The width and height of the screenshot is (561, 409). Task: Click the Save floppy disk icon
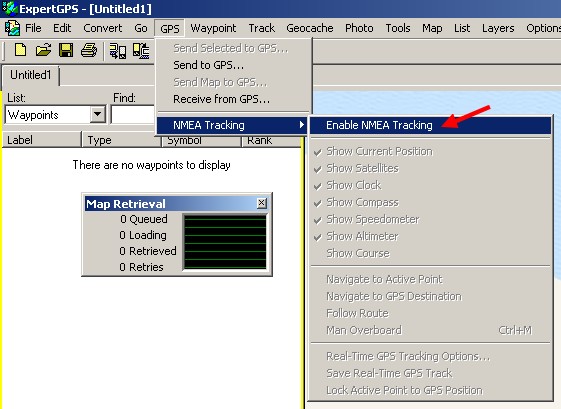66,50
